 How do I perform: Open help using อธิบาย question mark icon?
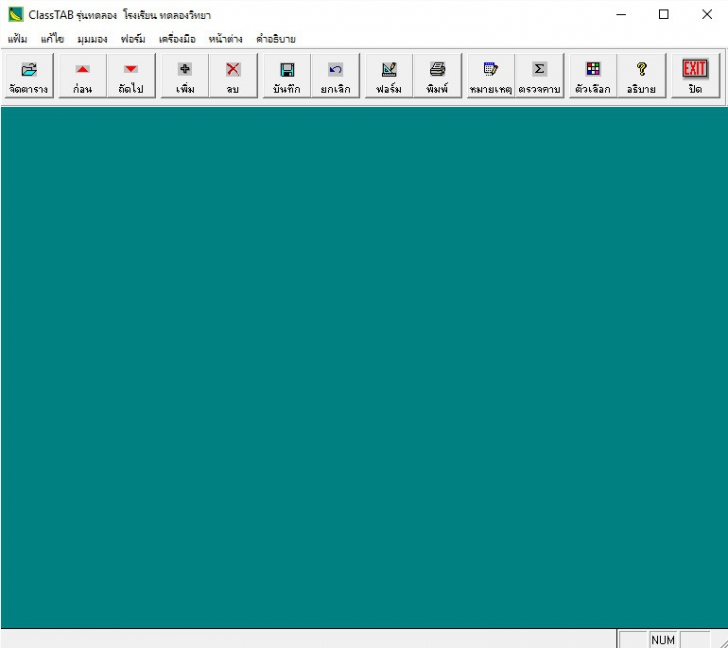641,76
